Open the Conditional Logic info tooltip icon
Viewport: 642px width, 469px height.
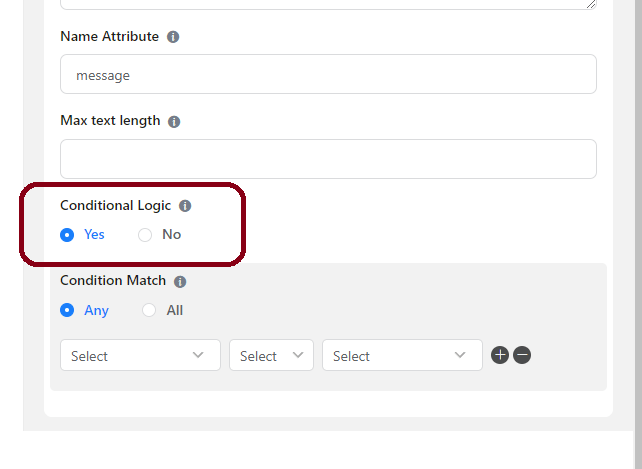(x=185, y=206)
